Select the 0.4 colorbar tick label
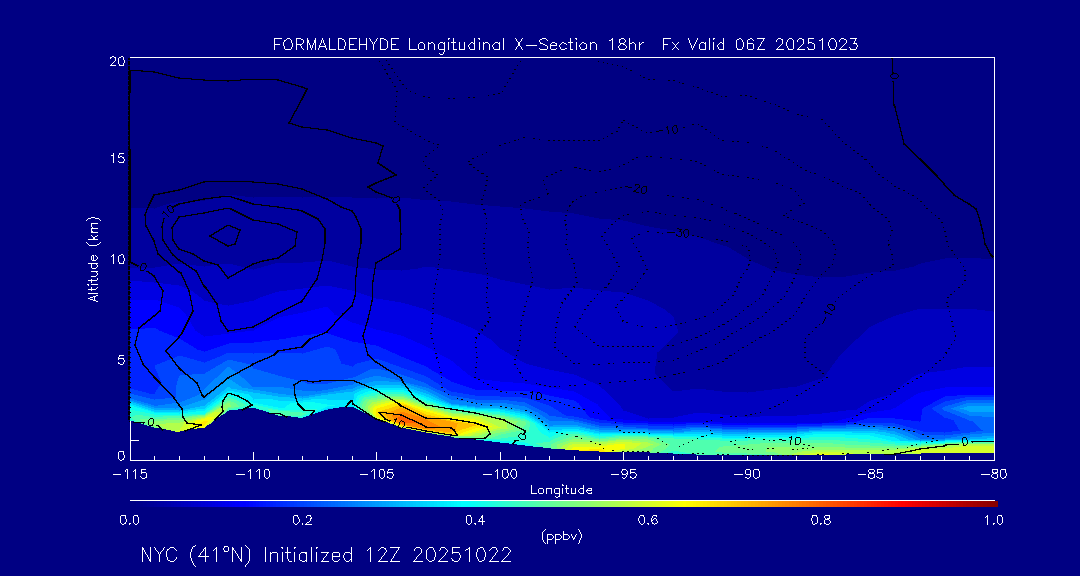 [x=475, y=520]
